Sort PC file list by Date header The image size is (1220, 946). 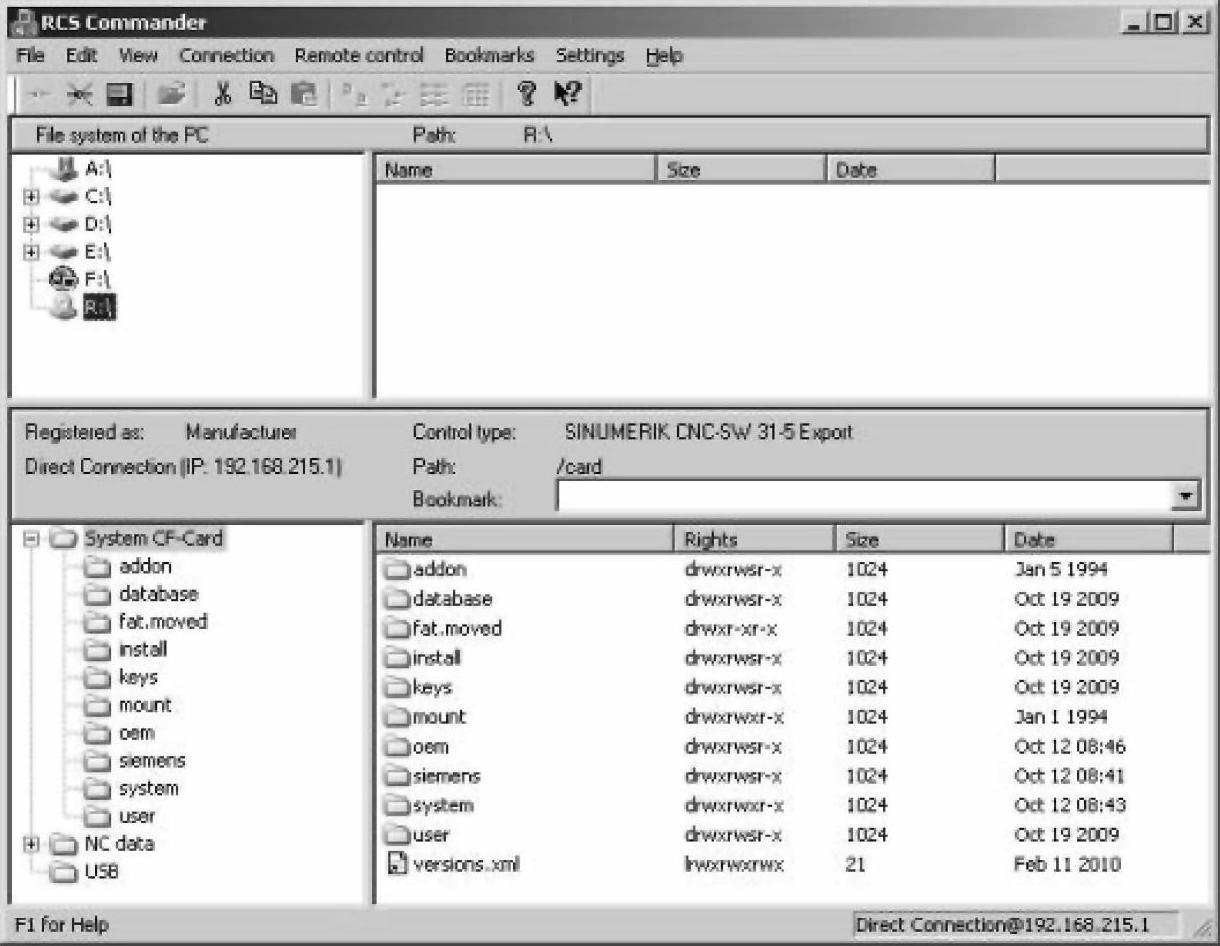pyautogui.click(x=910, y=171)
